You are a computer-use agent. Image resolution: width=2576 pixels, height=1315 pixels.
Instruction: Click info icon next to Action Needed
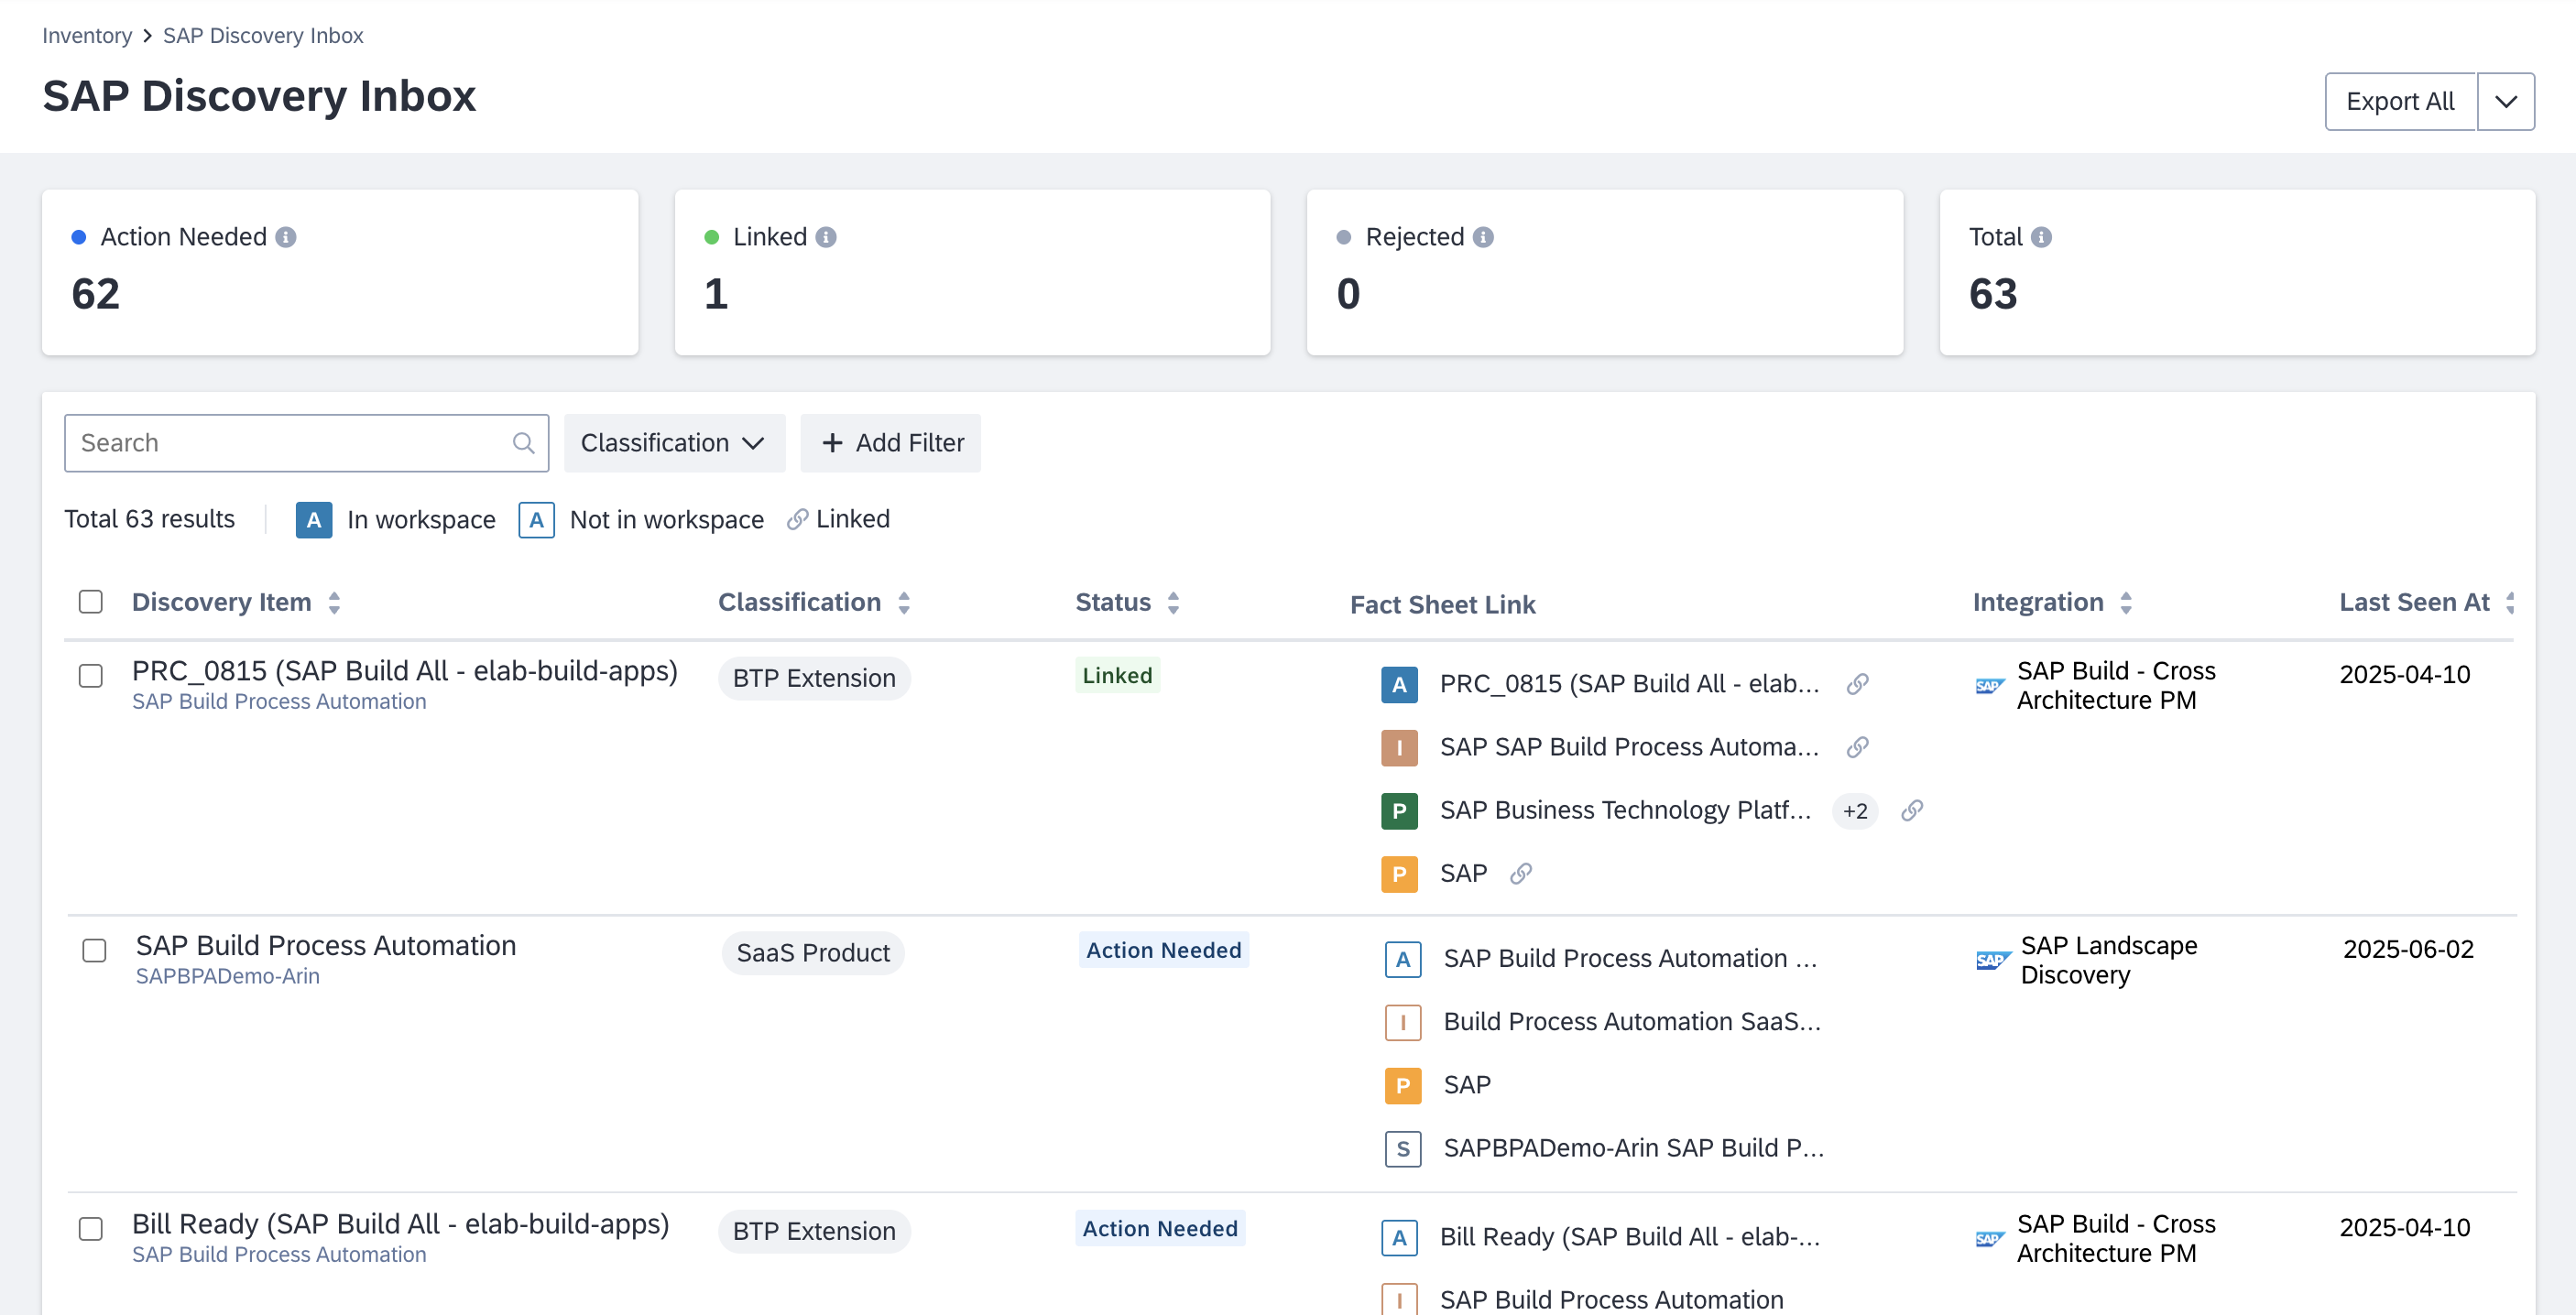286,237
